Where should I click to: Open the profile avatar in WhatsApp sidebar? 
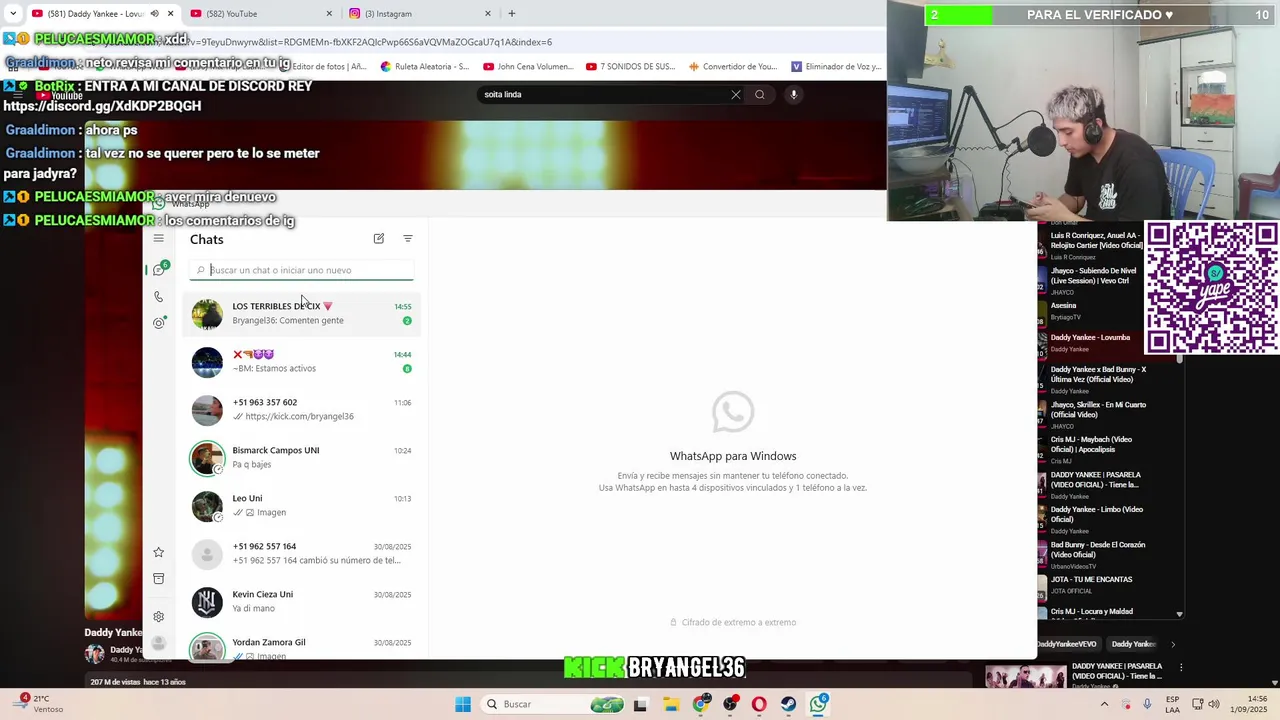pyautogui.click(x=158, y=643)
